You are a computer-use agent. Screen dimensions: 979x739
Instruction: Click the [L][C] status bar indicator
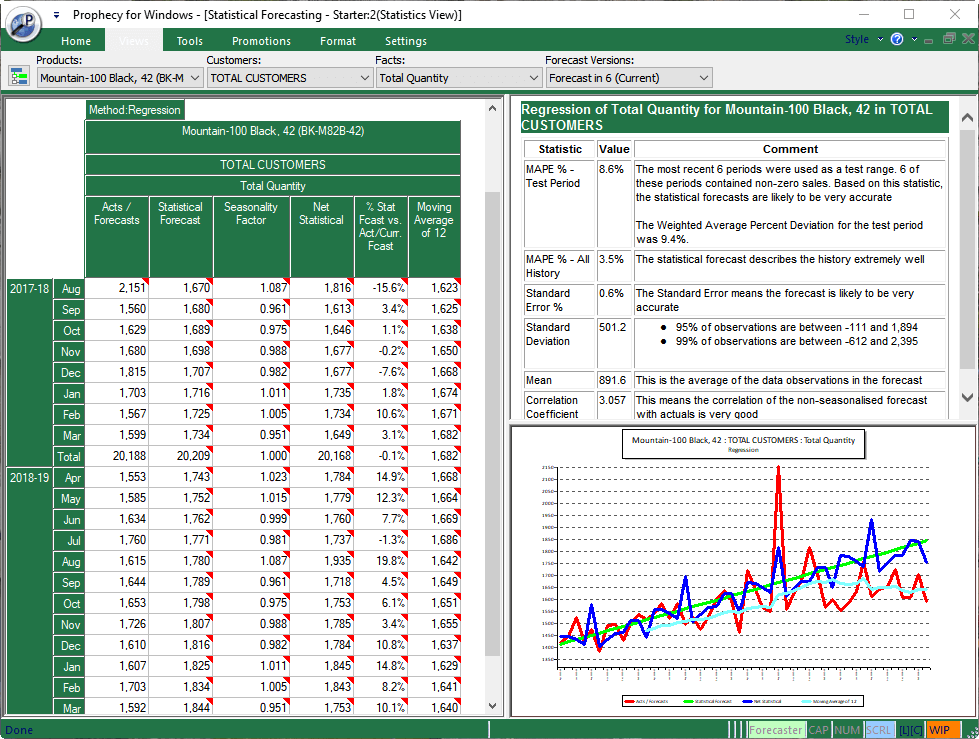[911, 730]
